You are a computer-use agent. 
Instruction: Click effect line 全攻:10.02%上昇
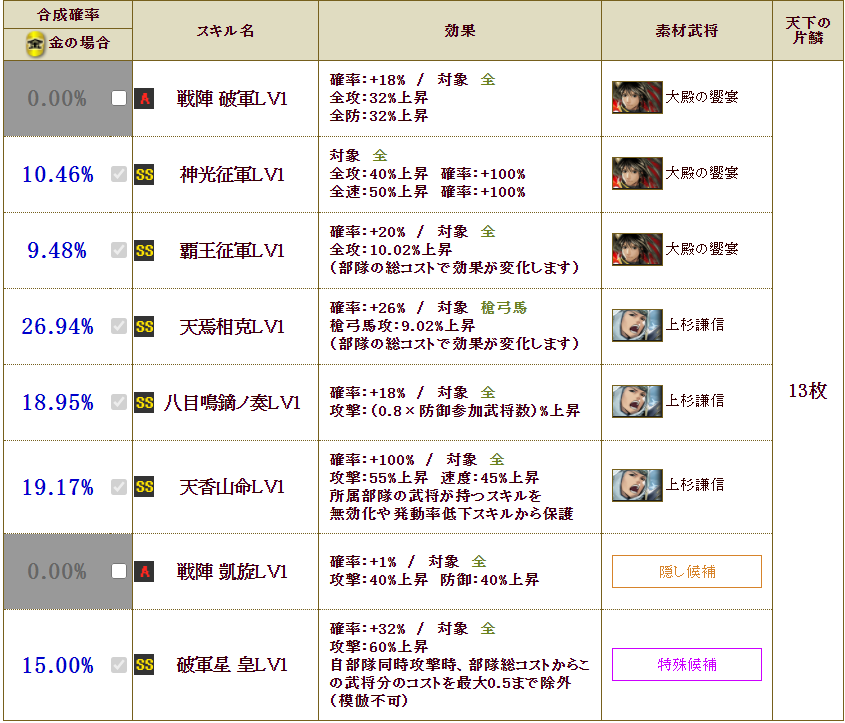click(x=391, y=249)
